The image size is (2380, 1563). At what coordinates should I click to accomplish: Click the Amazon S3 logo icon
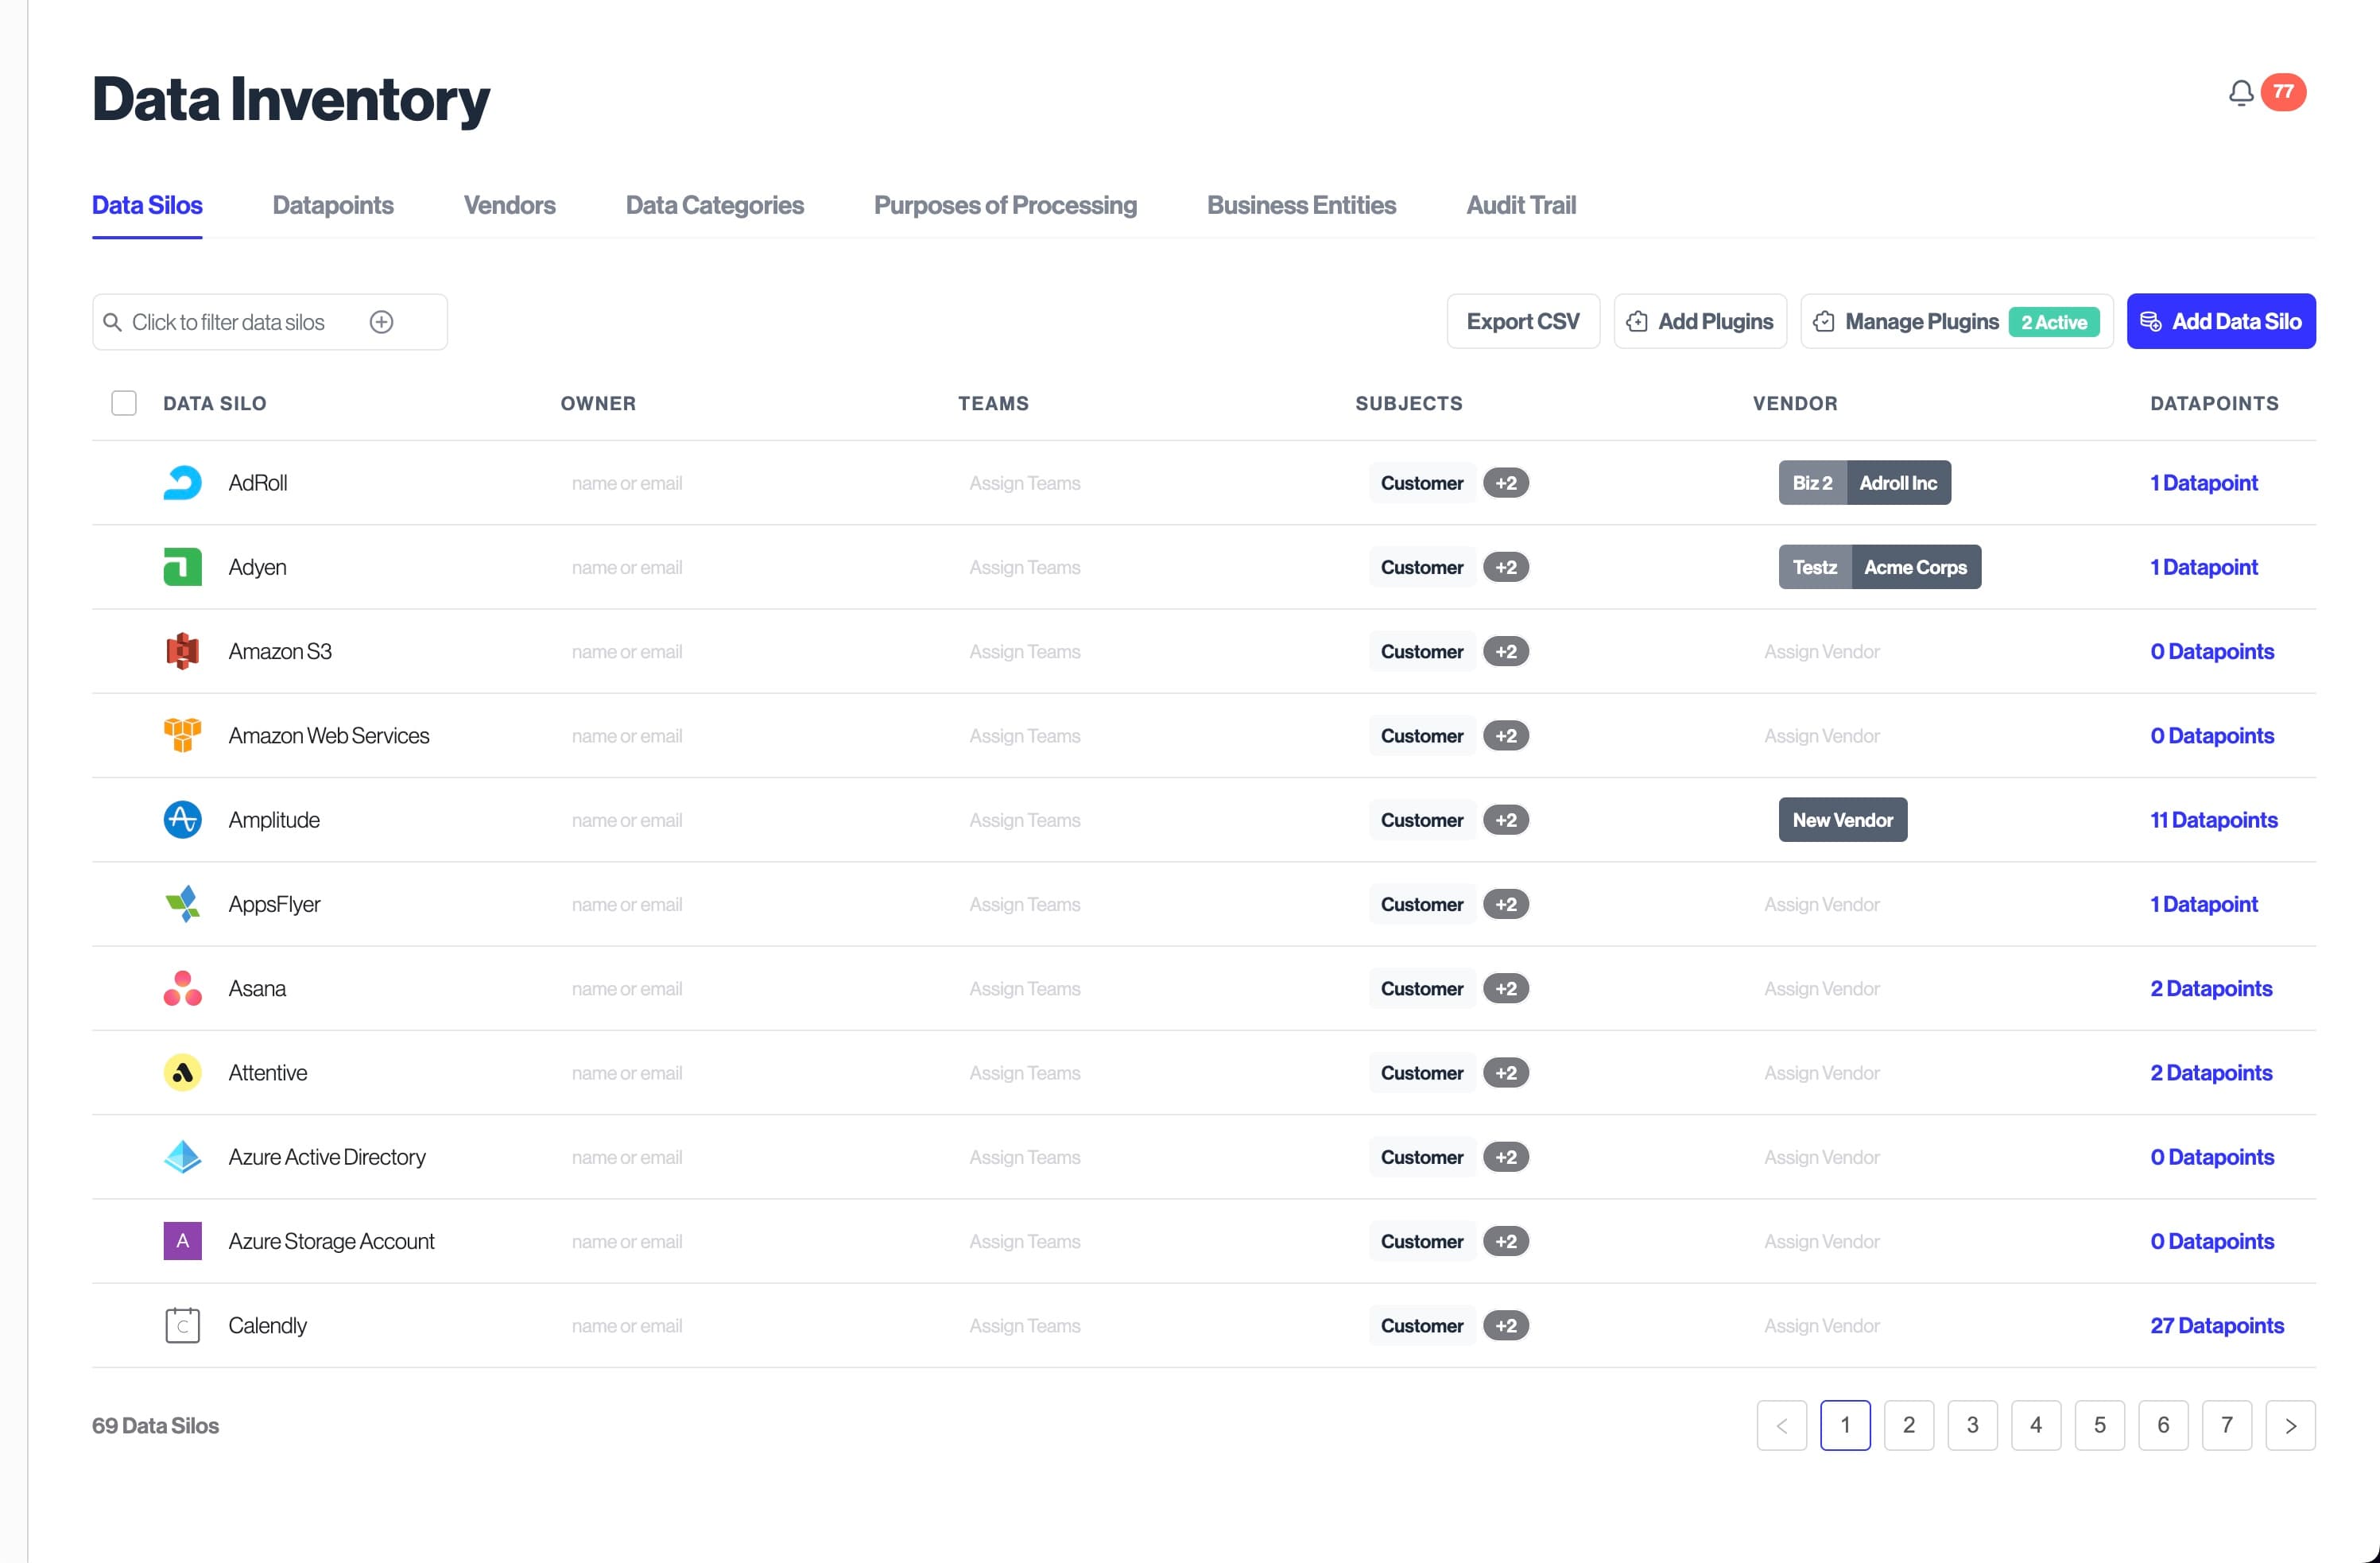182,651
